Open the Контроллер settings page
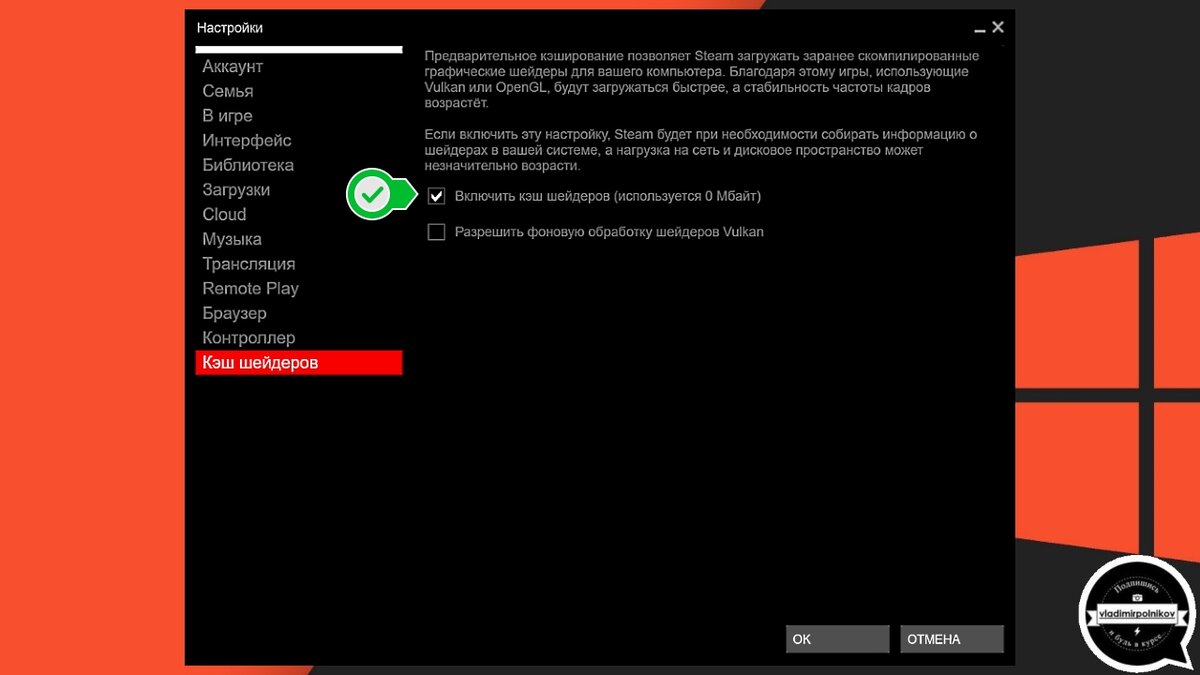Image resolution: width=1200 pixels, height=675 pixels. (x=299, y=337)
